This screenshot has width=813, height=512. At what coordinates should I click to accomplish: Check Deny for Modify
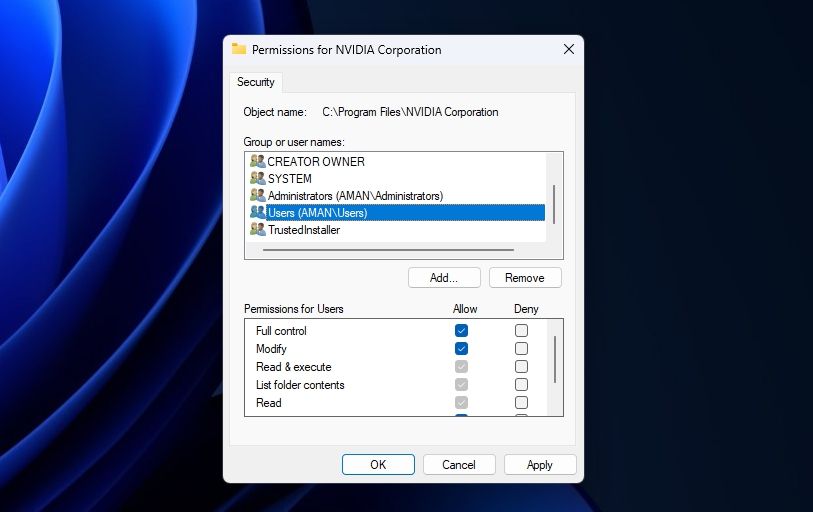tap(521, 349)
